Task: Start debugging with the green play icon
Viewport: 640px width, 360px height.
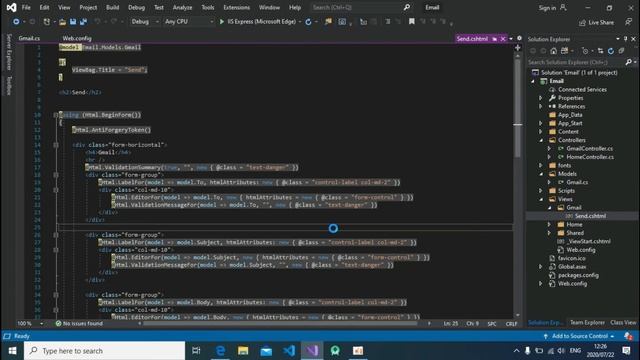Action: point(222,22)
